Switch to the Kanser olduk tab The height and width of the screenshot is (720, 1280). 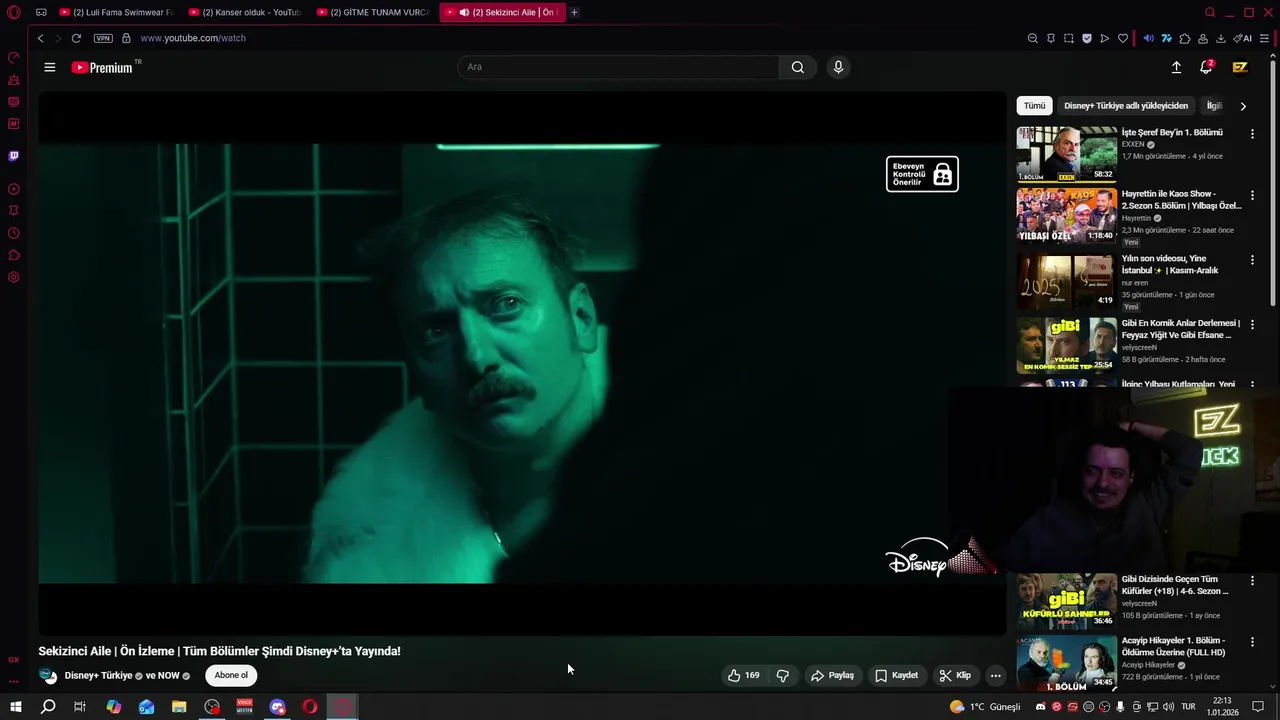(x=244, y=12)
